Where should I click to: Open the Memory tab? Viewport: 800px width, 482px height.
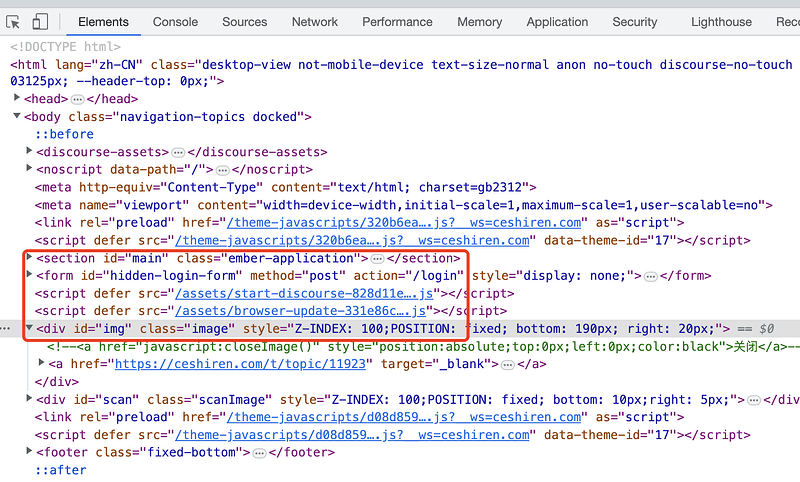click(479, 22)
